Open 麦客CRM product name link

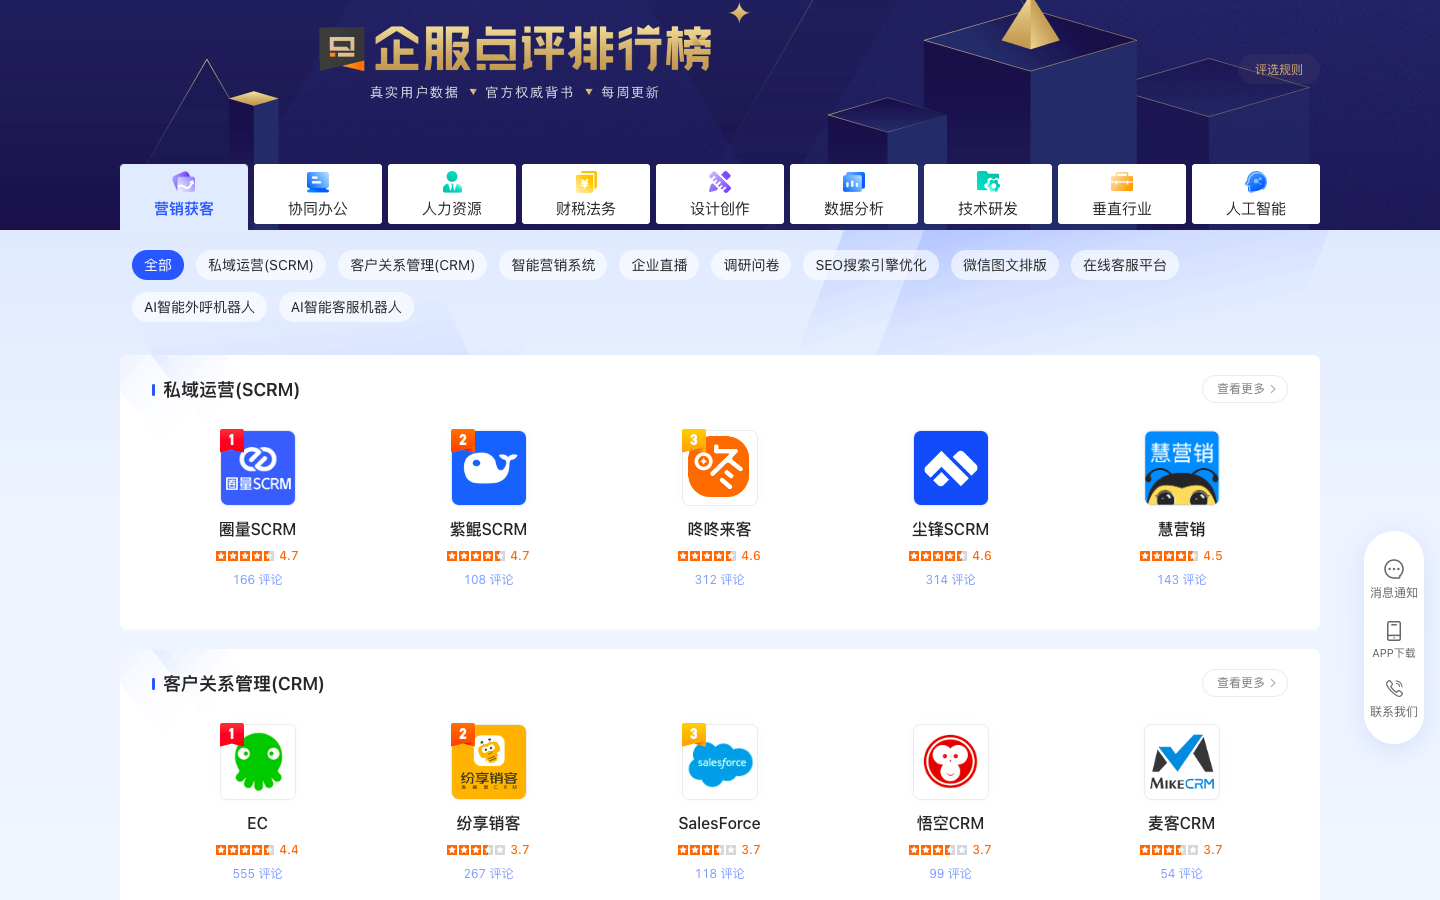coord(1182,823)
